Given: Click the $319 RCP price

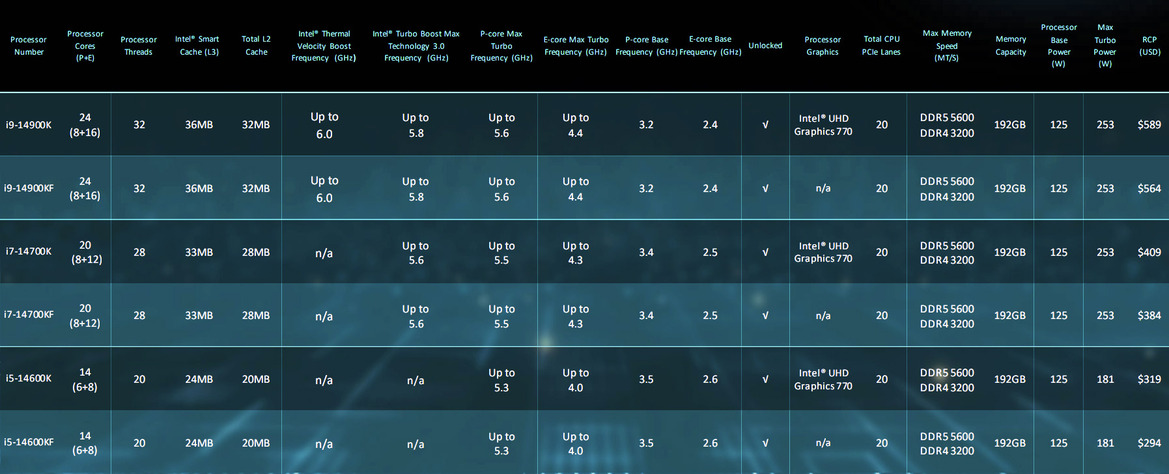Looking at the screenshot, I should pos(1150,379).
